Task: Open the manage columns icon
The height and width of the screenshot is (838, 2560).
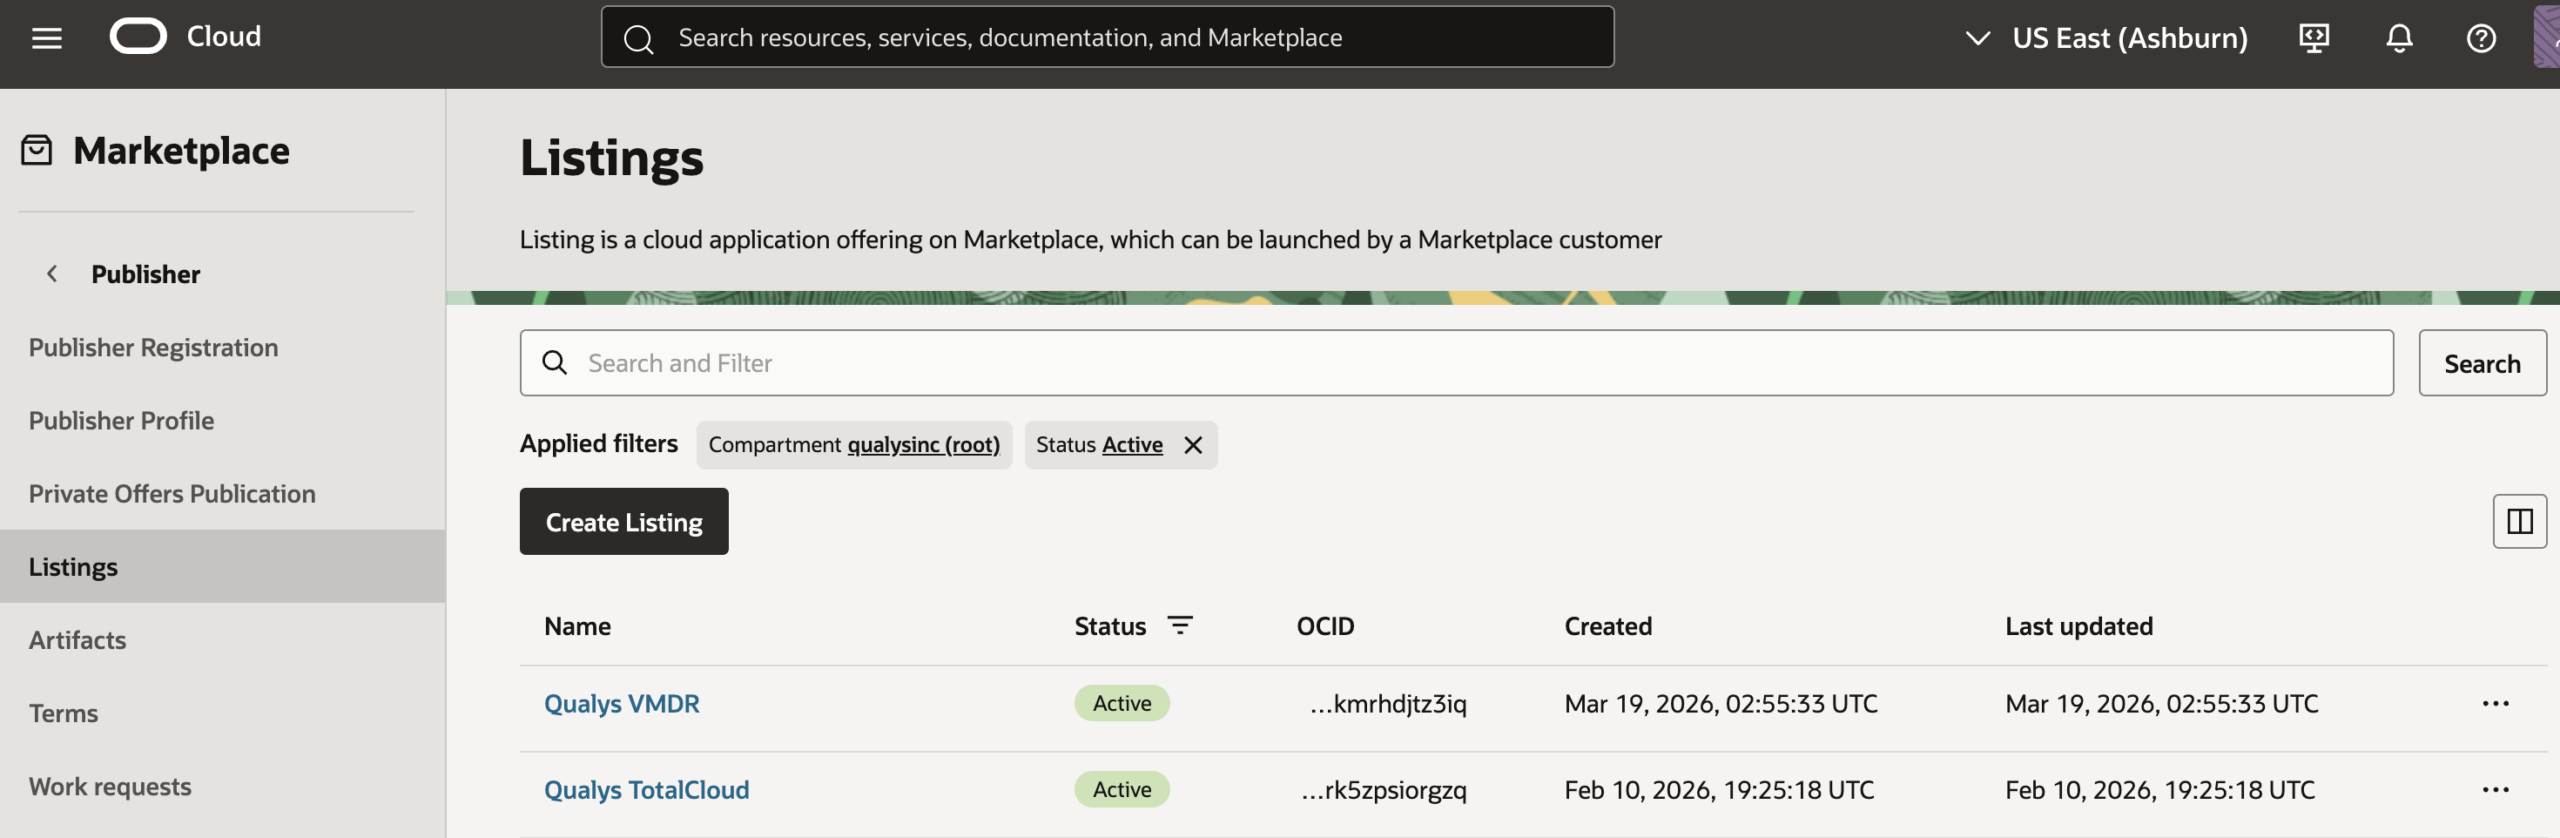Action: [2519, 521]
